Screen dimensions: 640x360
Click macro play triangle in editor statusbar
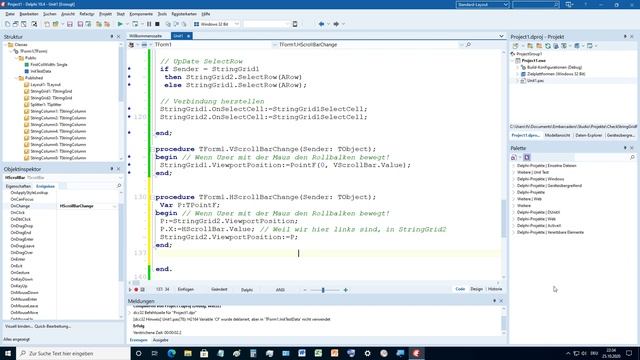(x=130, y=289)
